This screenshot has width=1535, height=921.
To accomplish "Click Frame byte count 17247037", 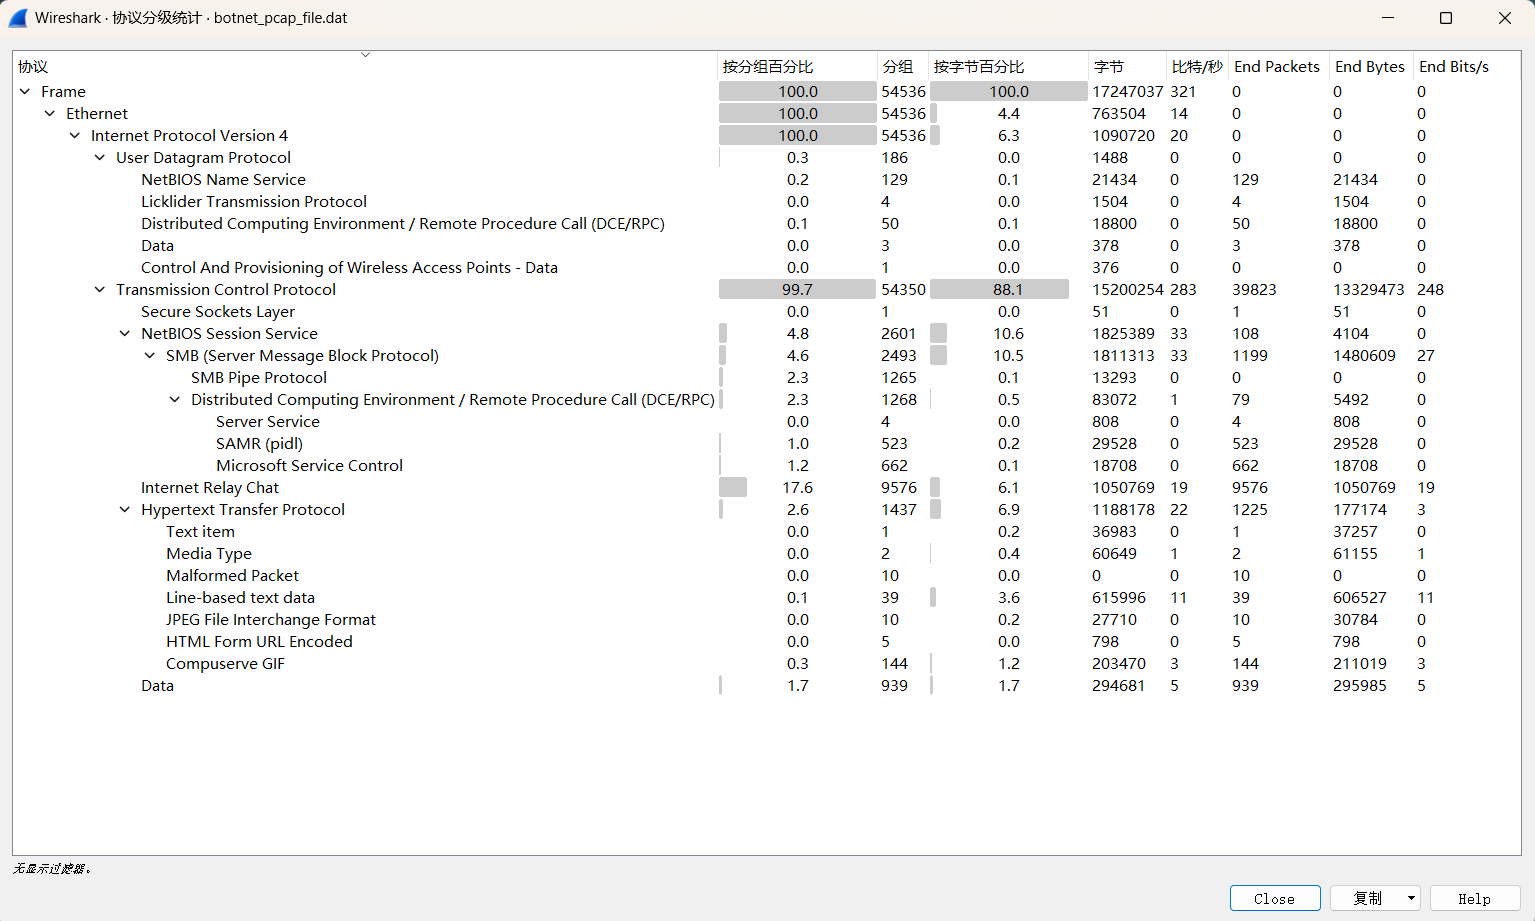I will (1128, 92).
